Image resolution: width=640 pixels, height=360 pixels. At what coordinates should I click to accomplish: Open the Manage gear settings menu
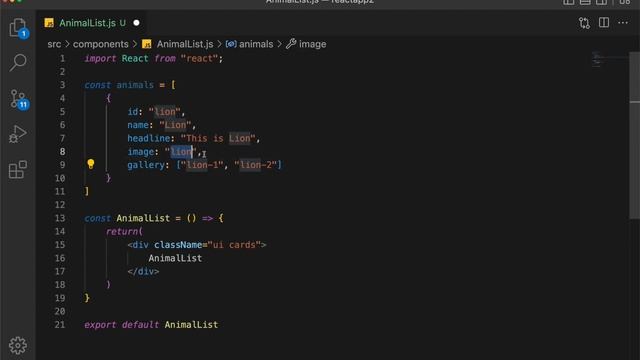point(18,345)
